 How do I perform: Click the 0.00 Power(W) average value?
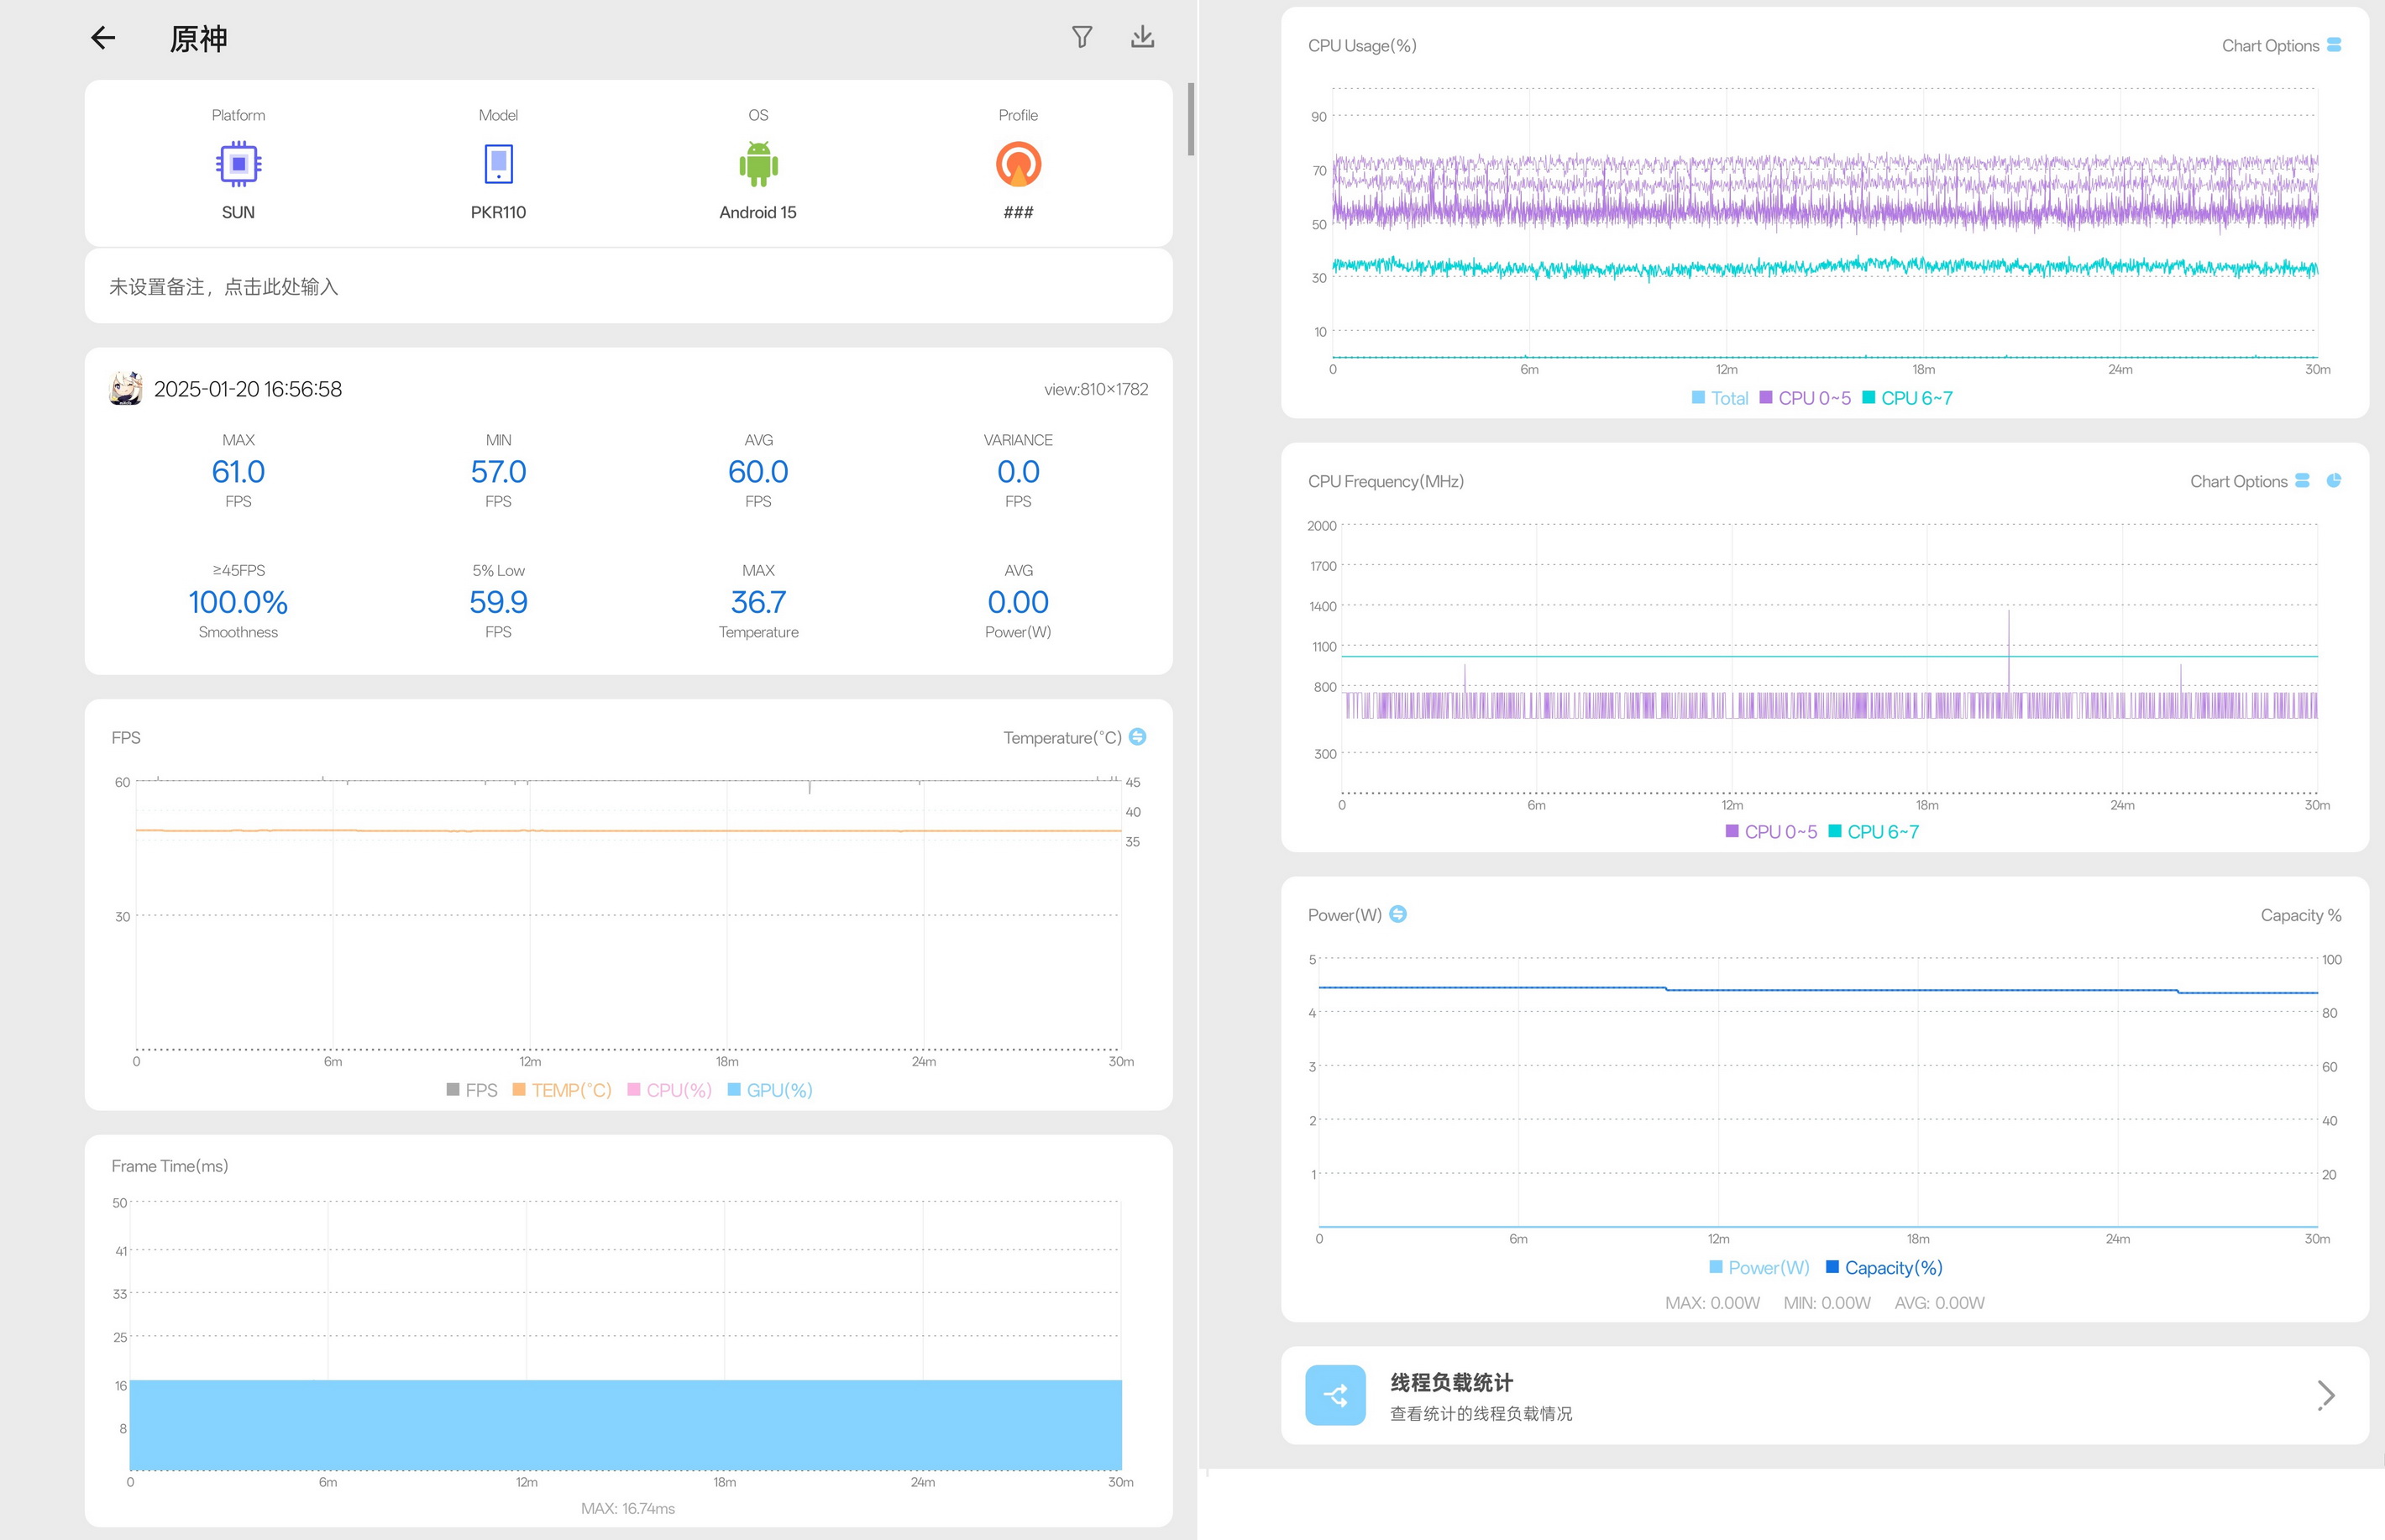(1018, 602)
